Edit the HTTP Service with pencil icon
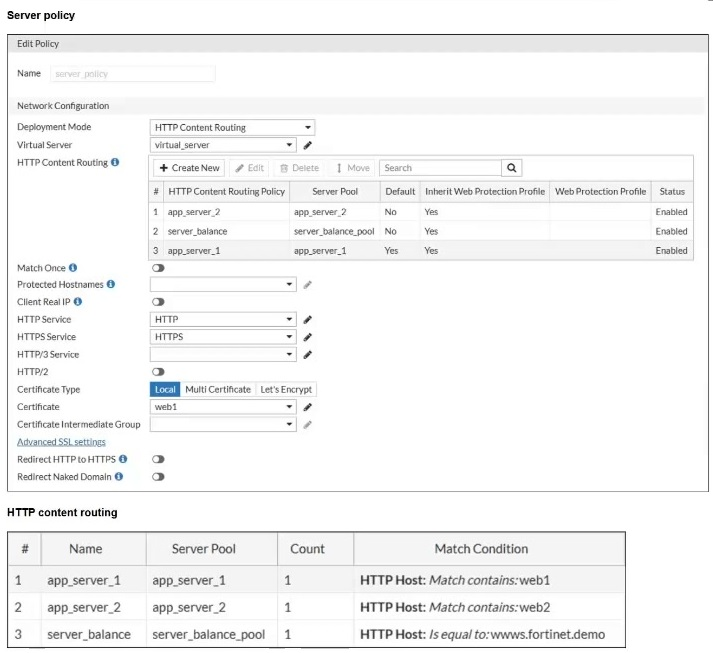 pyautogui.click(x=307, y=320)
